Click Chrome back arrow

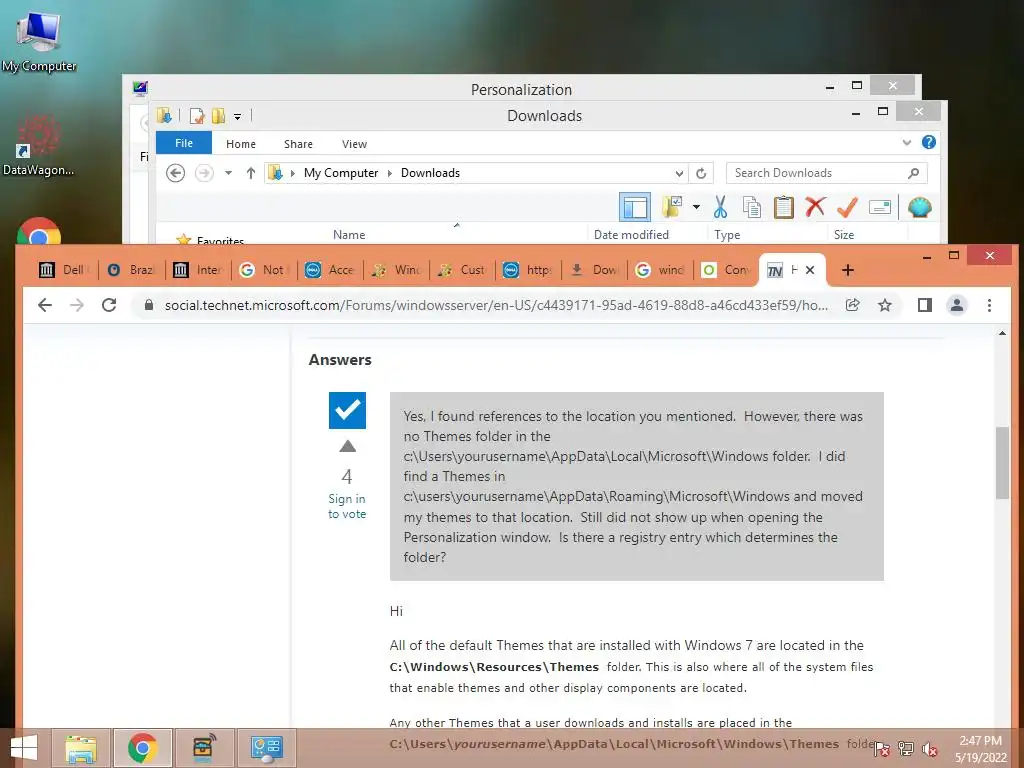pyautogui.click(x=44, y=305)
